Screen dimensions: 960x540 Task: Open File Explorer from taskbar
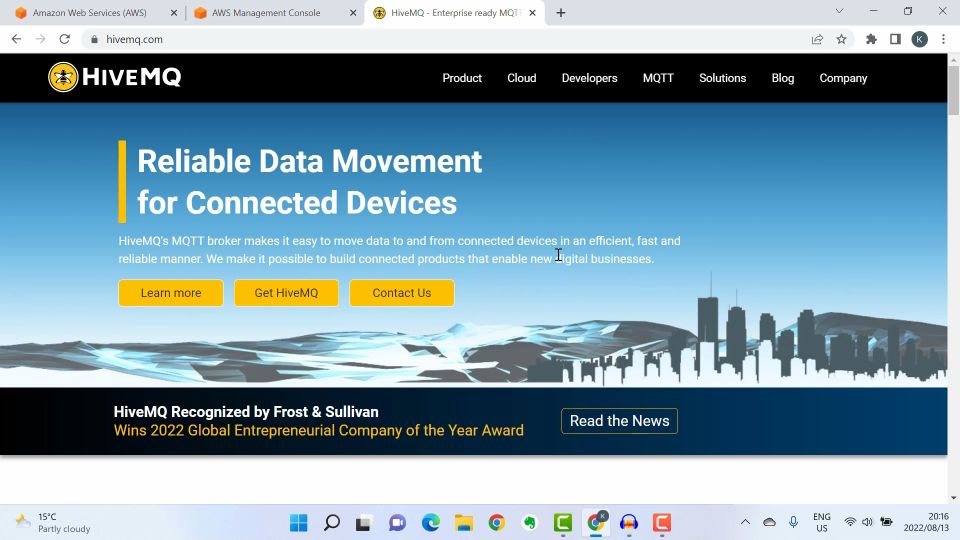[x=463, y=522]
